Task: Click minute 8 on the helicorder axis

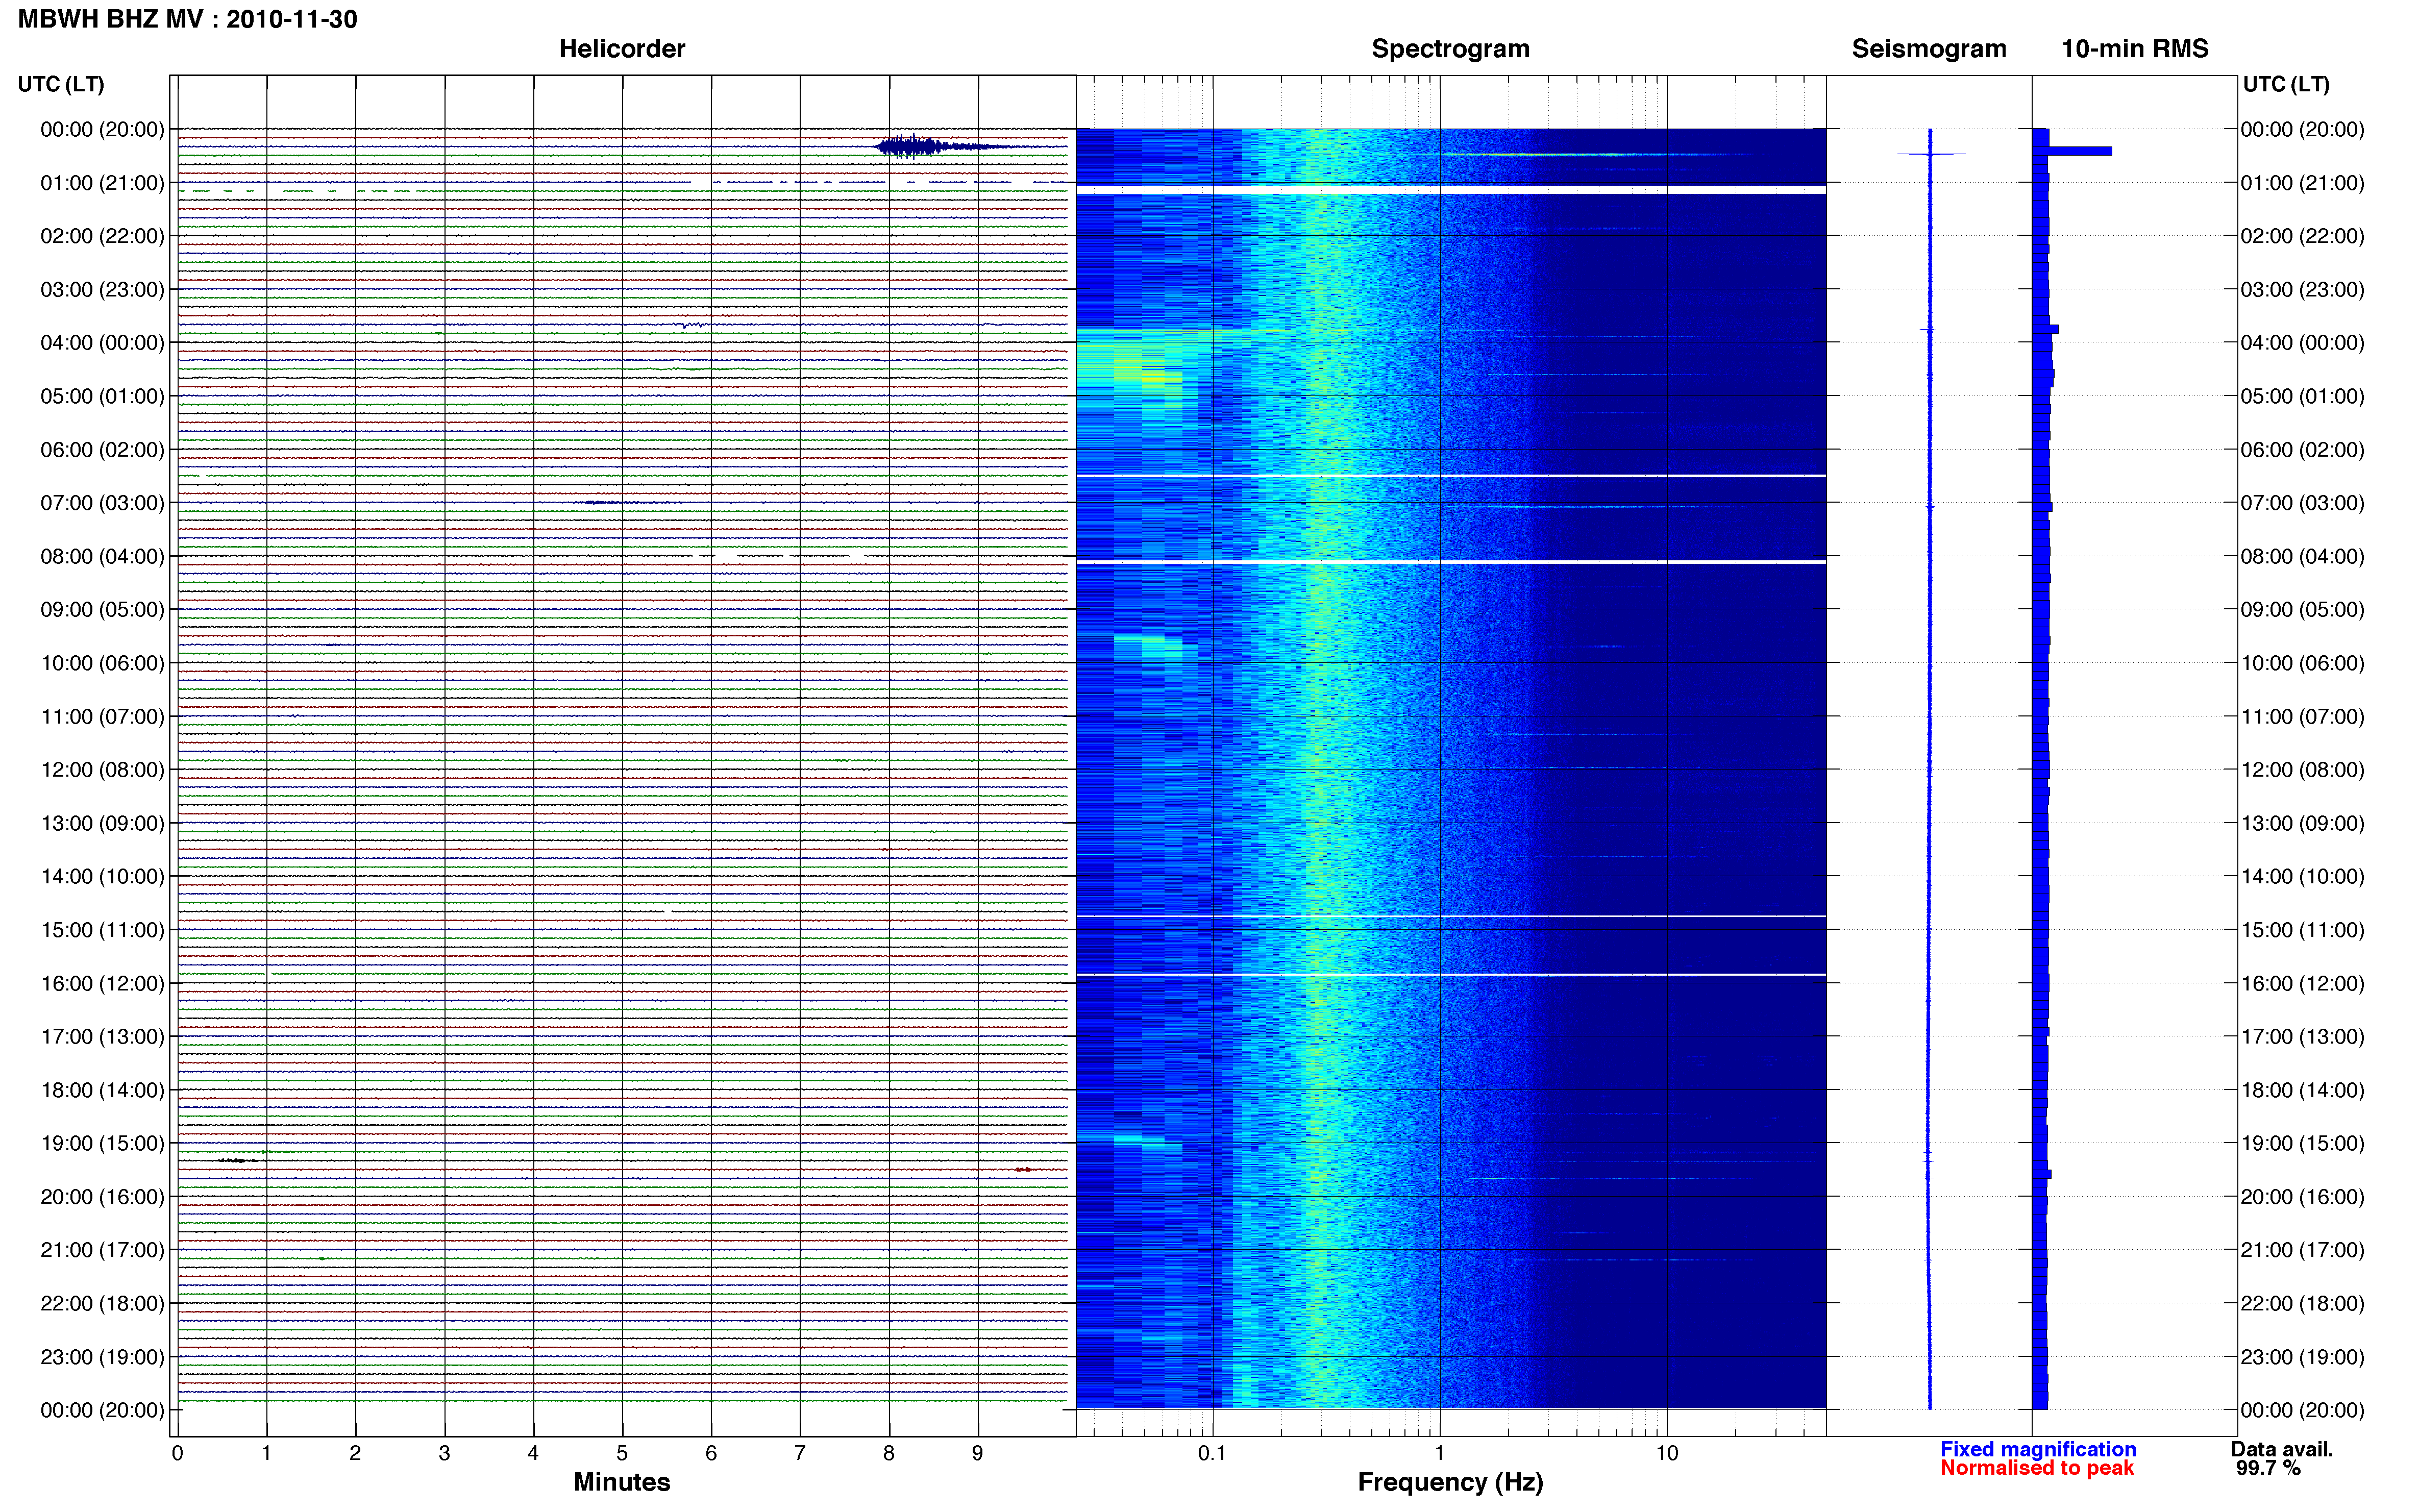Action: 888,1453
